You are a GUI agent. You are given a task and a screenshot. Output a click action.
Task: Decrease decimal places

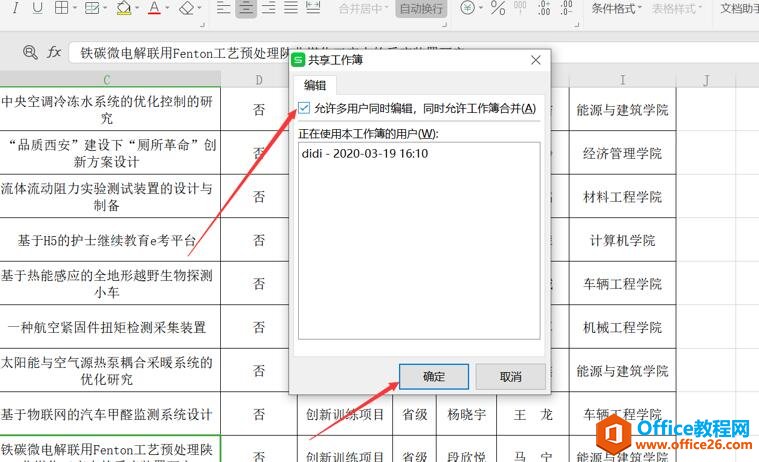(566, 8)
